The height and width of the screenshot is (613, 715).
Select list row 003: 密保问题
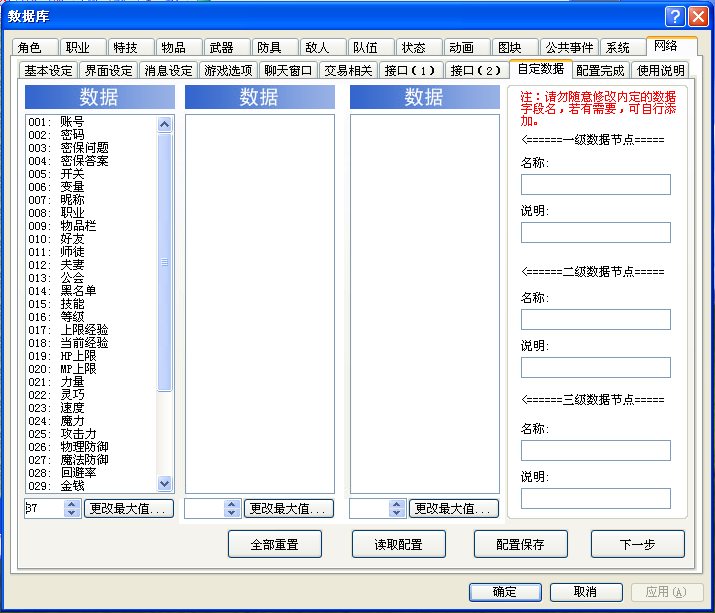(x=91, y=148)
